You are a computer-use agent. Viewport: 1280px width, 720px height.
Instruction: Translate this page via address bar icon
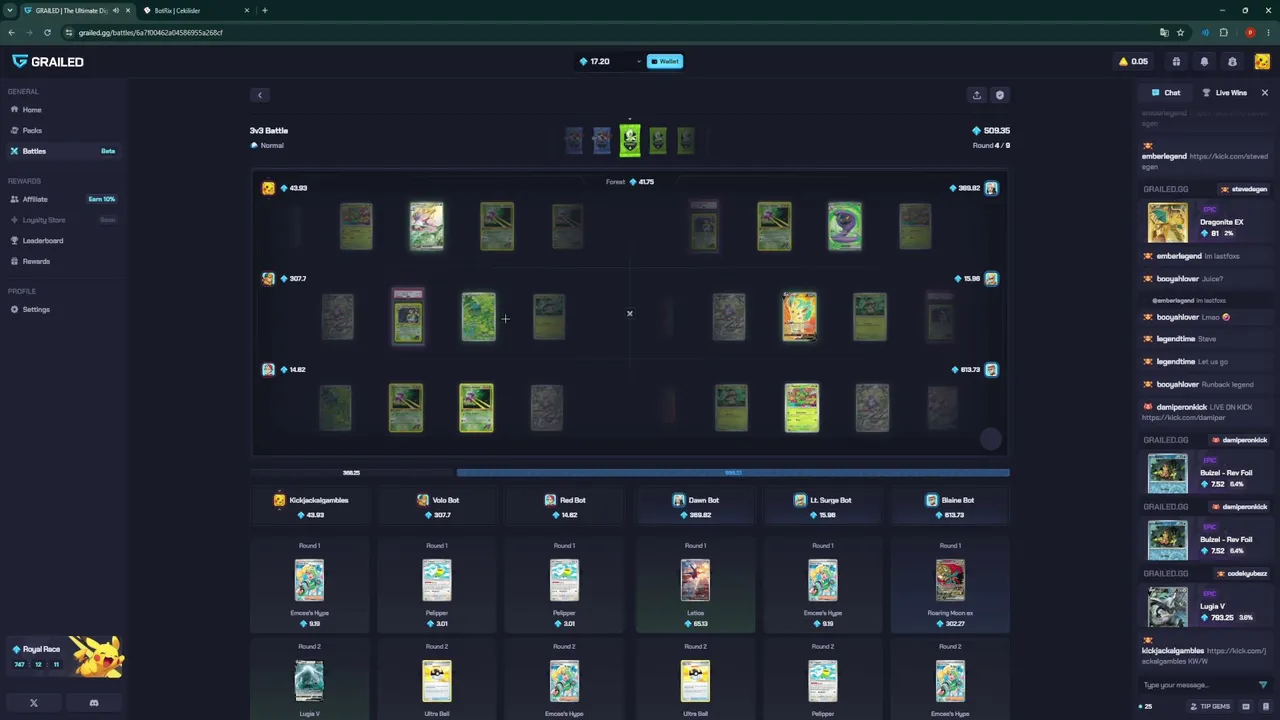[1164, 33]
